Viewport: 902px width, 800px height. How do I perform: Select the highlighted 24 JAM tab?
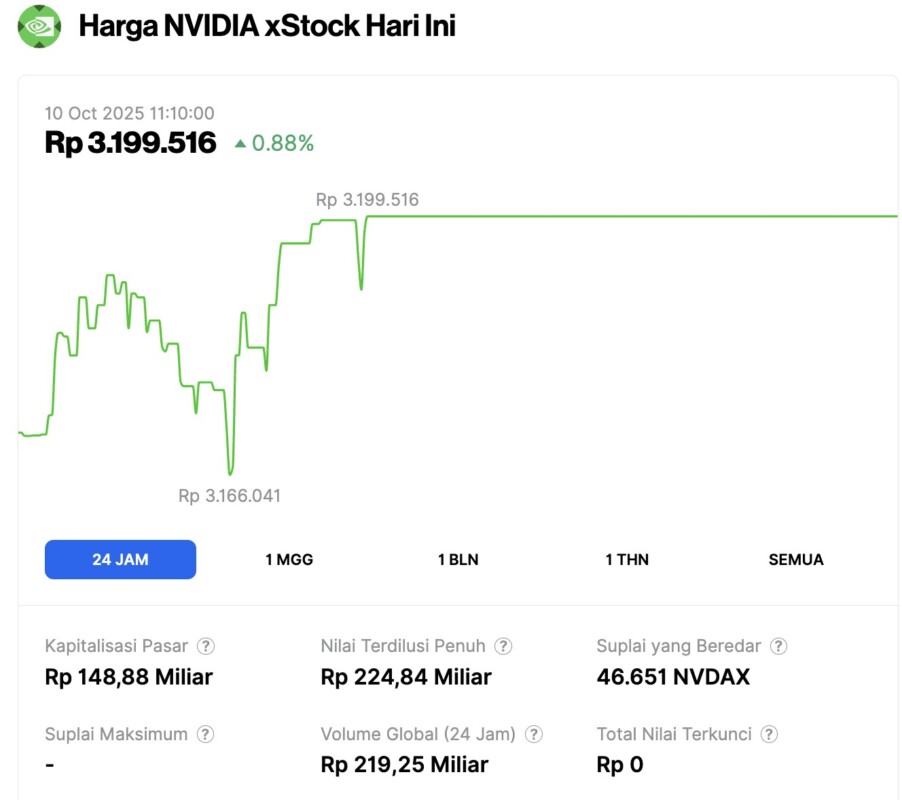(120, 559)
